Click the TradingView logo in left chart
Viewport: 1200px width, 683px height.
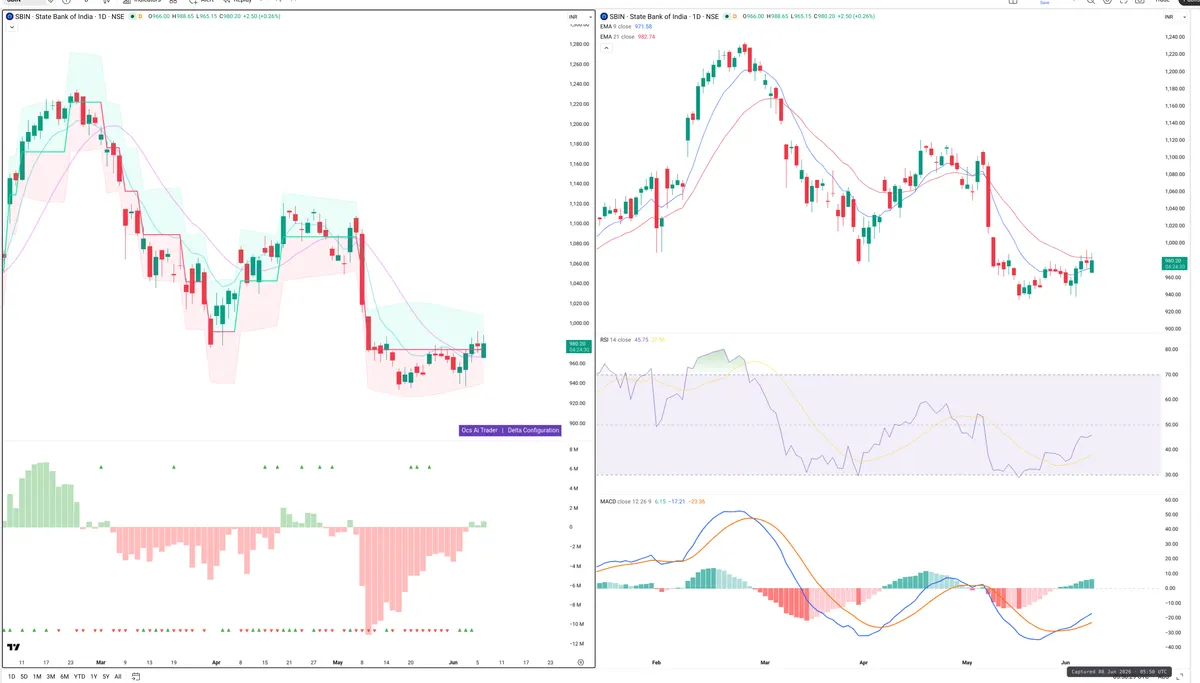tap(14, 648)
